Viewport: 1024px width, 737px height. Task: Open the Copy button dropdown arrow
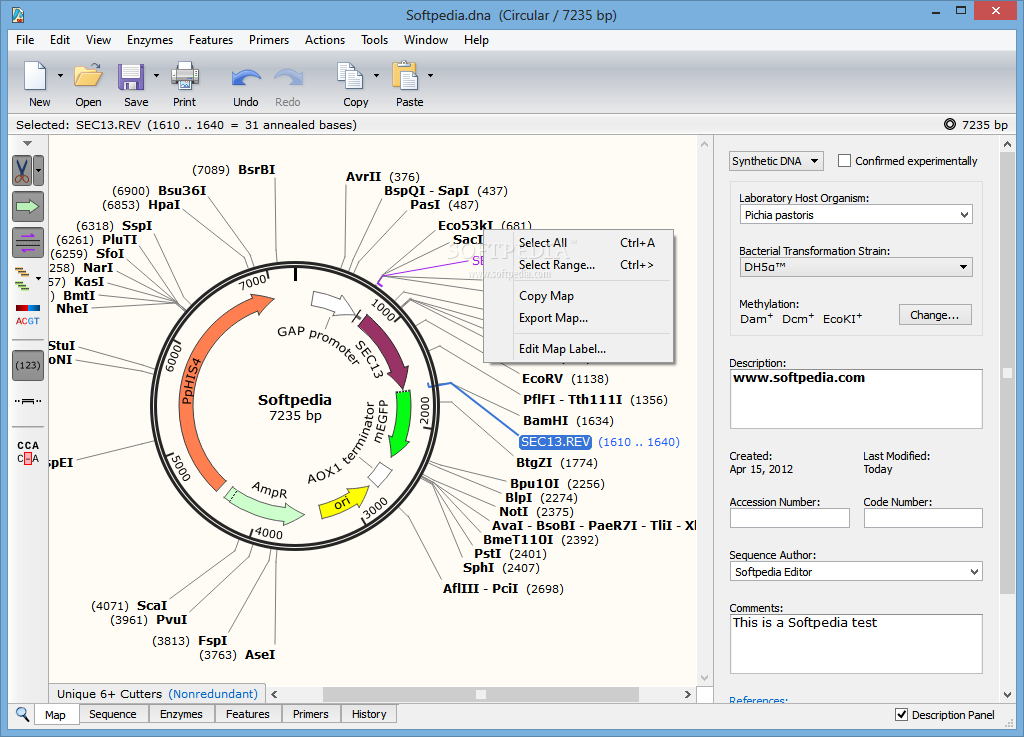coord(376,76)
